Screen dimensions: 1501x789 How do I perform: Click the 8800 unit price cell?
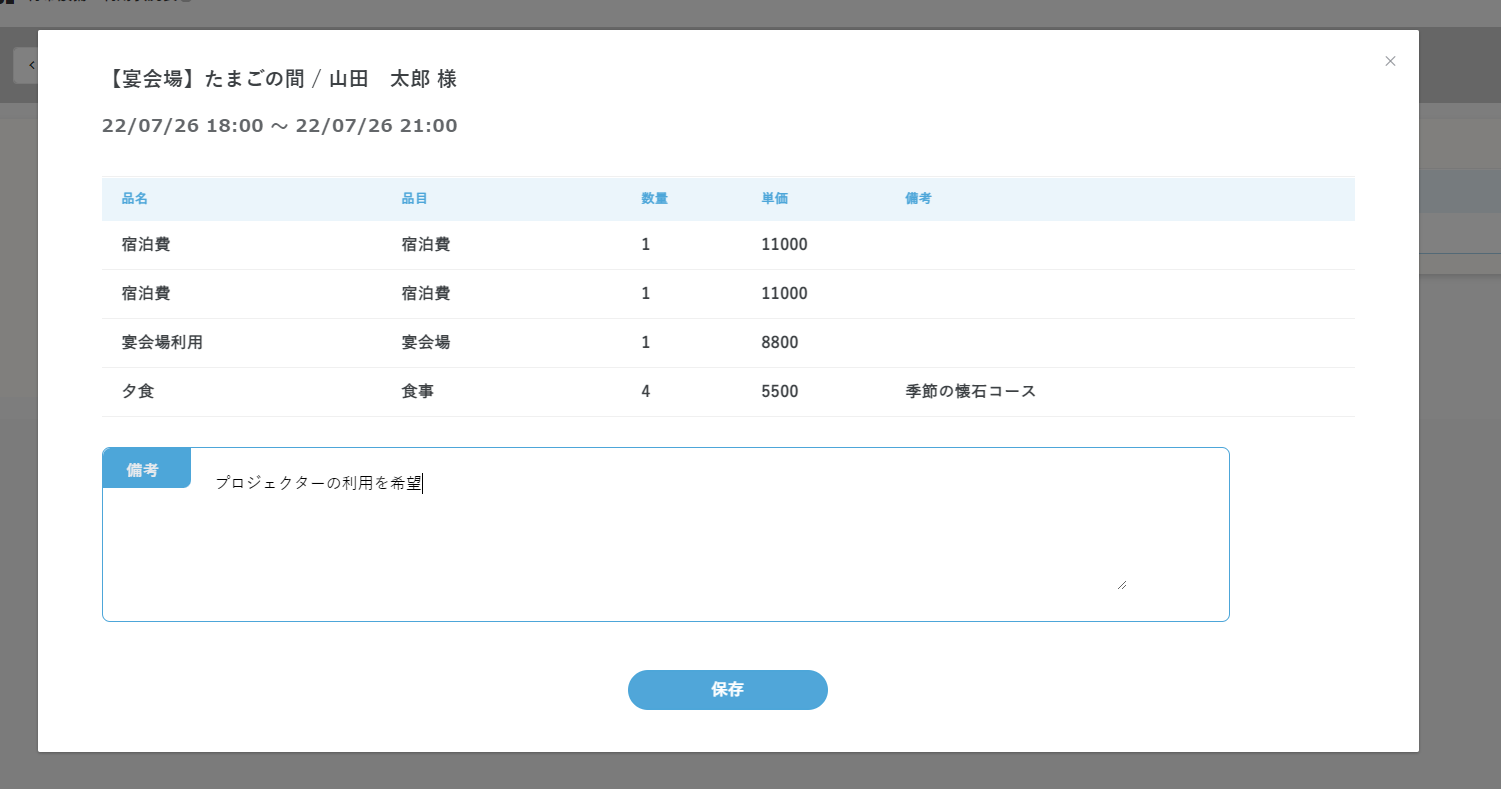tap(779, 342)
